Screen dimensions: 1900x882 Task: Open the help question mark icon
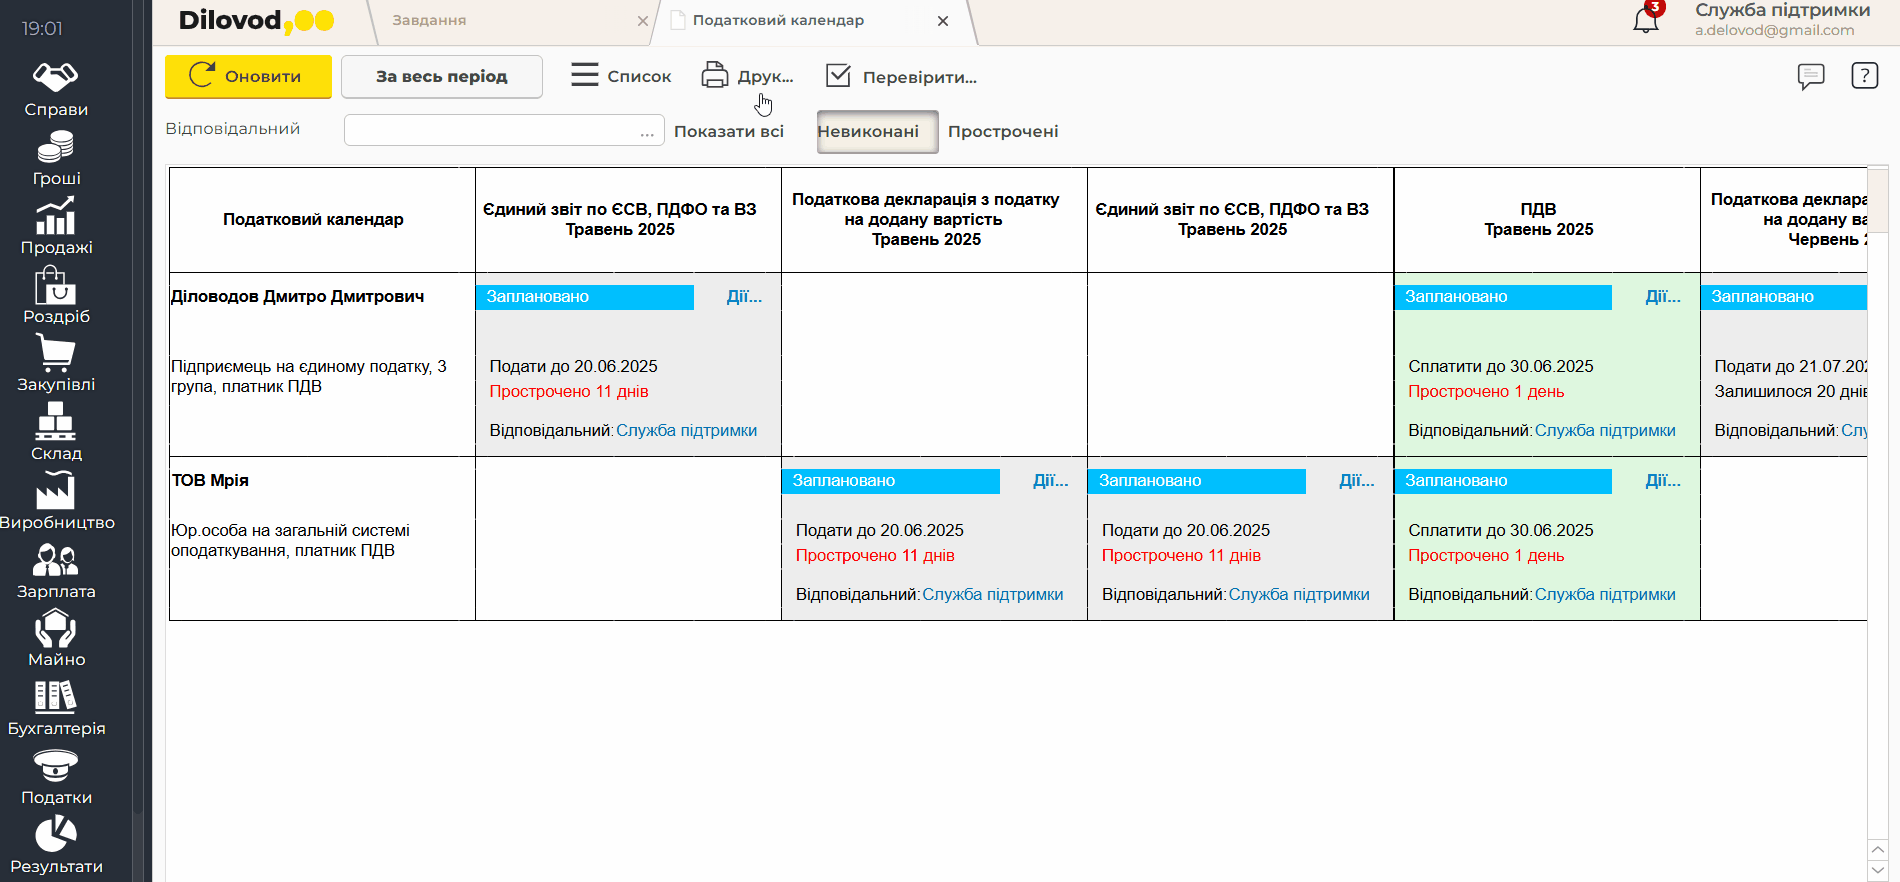pyautogui.click(x=1864, y=76)
